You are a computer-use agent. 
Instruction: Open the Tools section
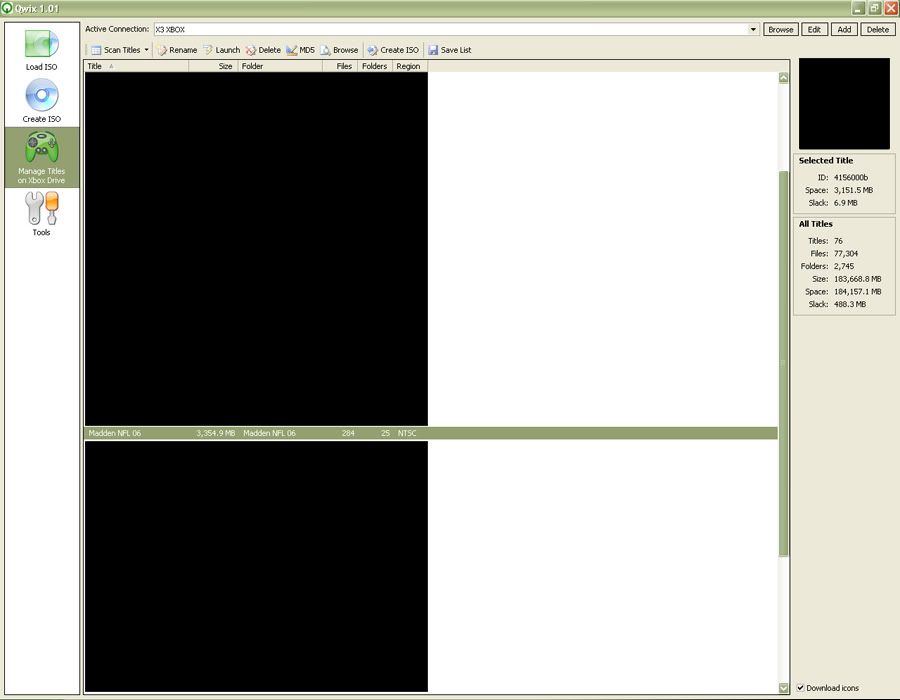[x=41, y=214]
